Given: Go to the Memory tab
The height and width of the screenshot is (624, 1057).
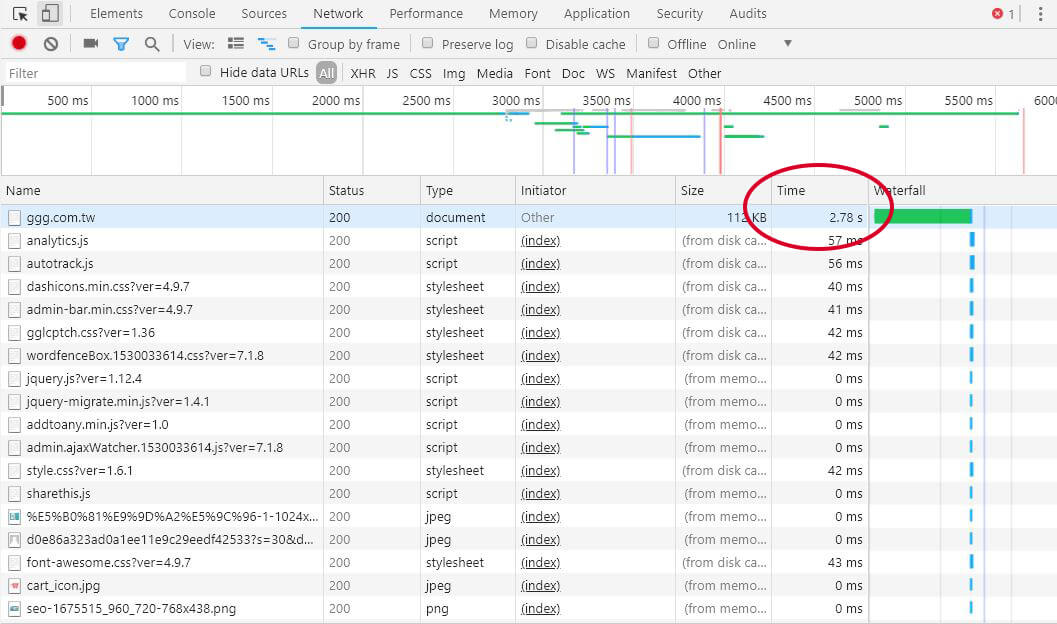Looking at the screenshot, I should pos(513,13).
